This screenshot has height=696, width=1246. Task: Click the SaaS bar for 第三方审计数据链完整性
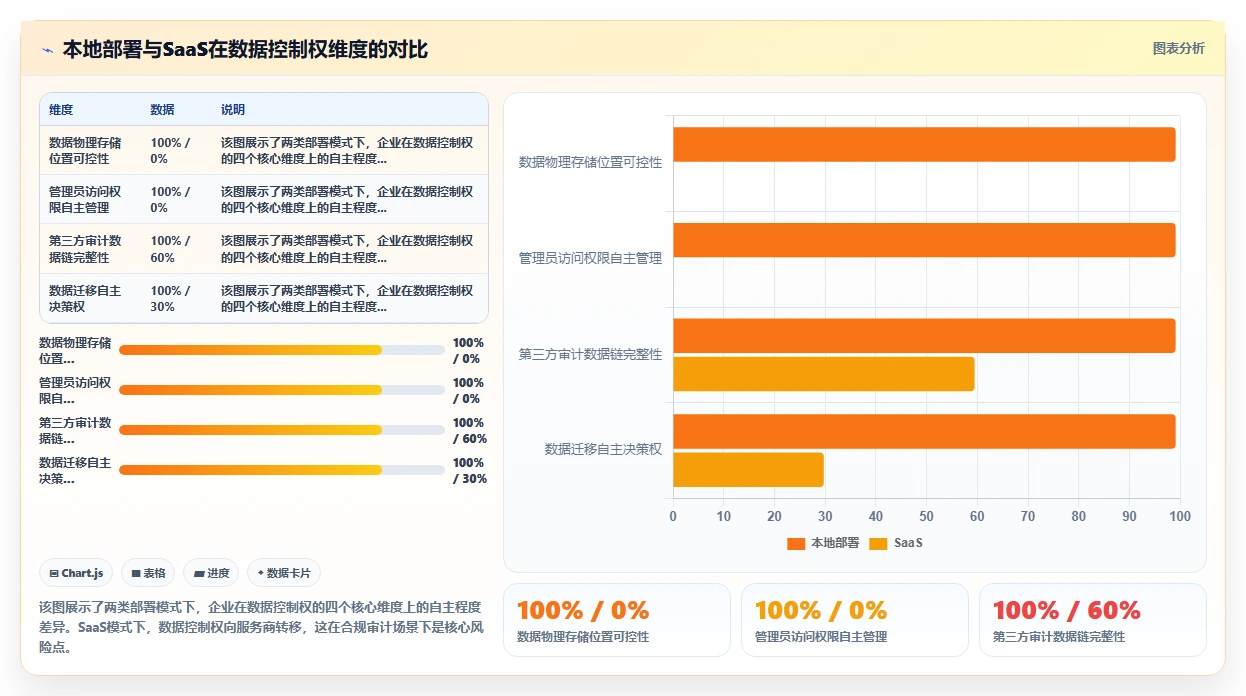coord(824,374)
